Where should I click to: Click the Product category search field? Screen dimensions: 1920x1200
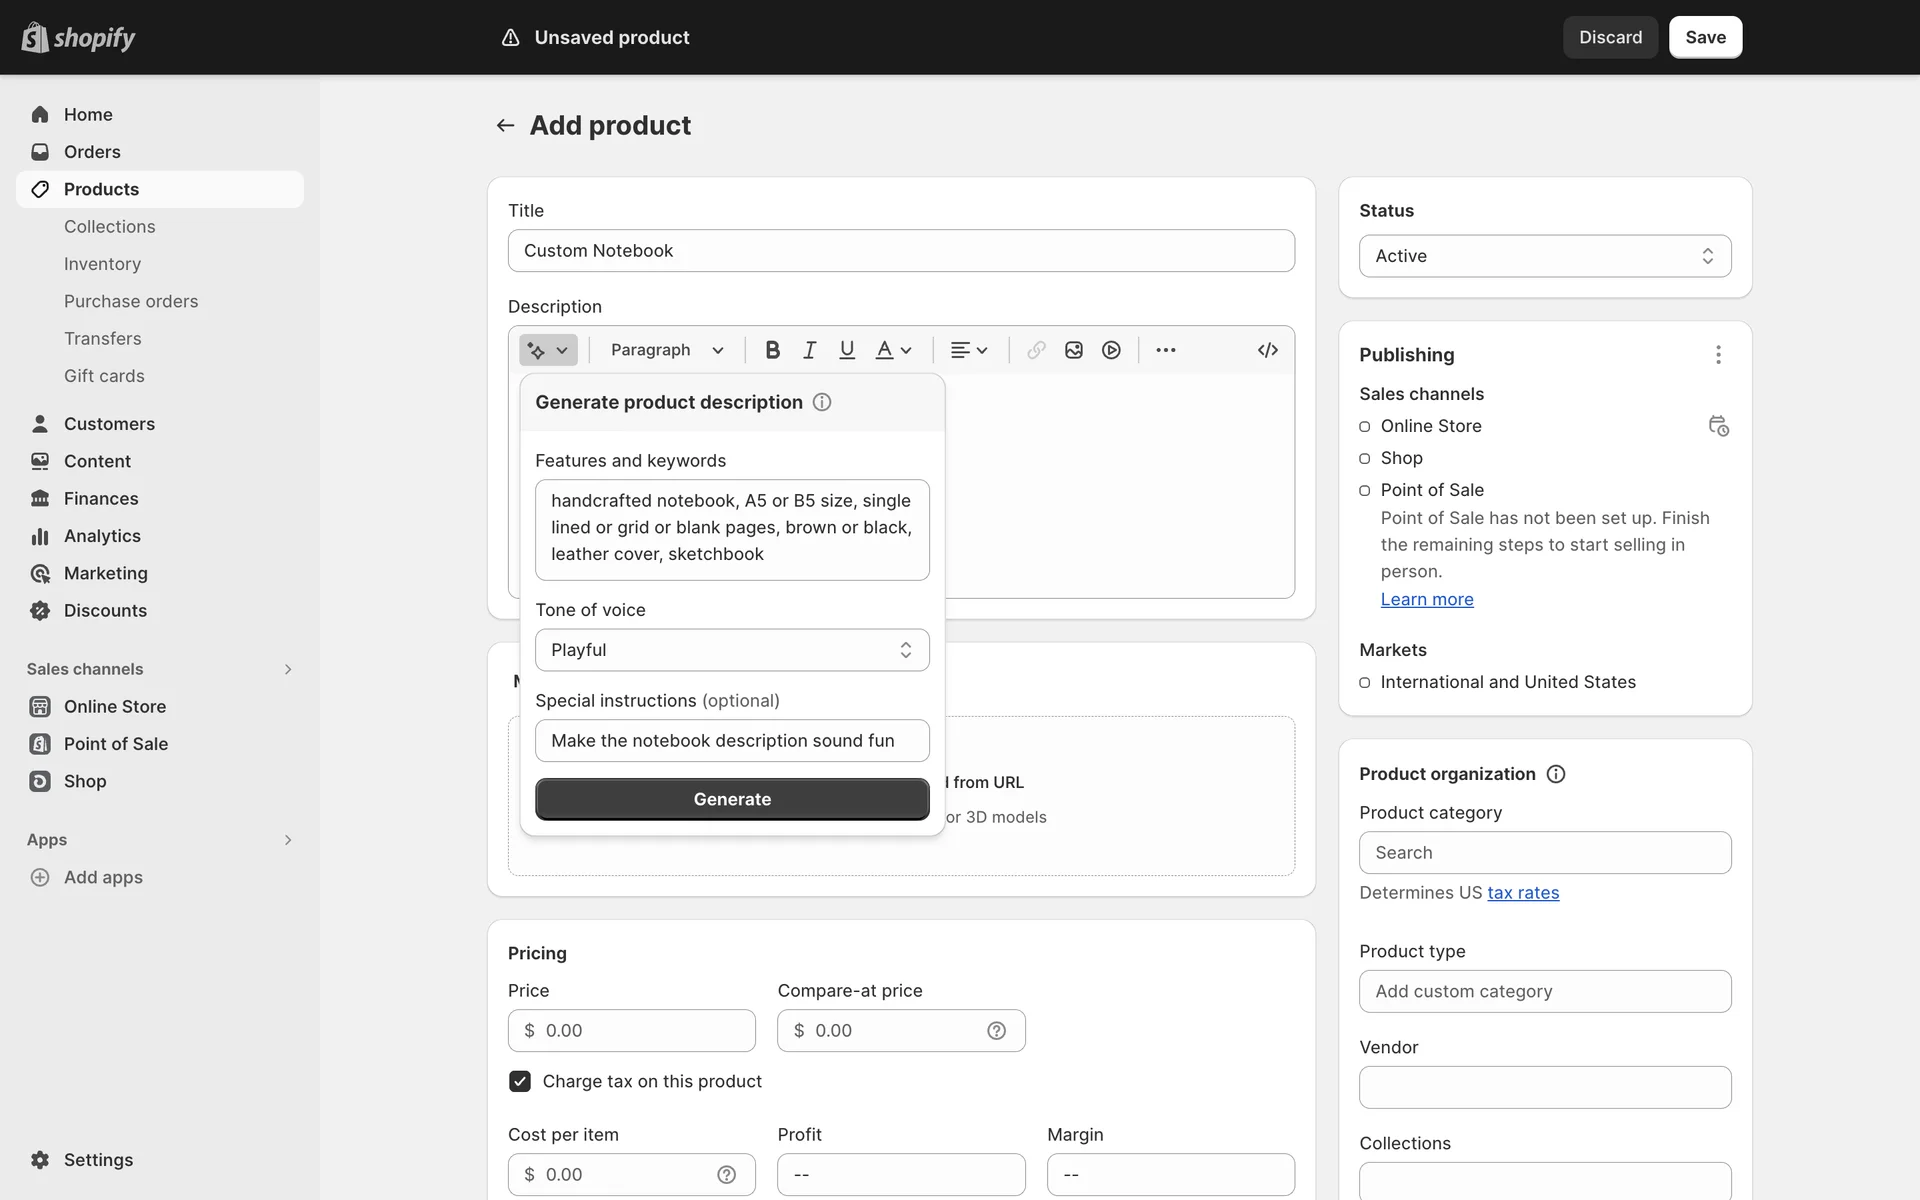(1544, 853)
